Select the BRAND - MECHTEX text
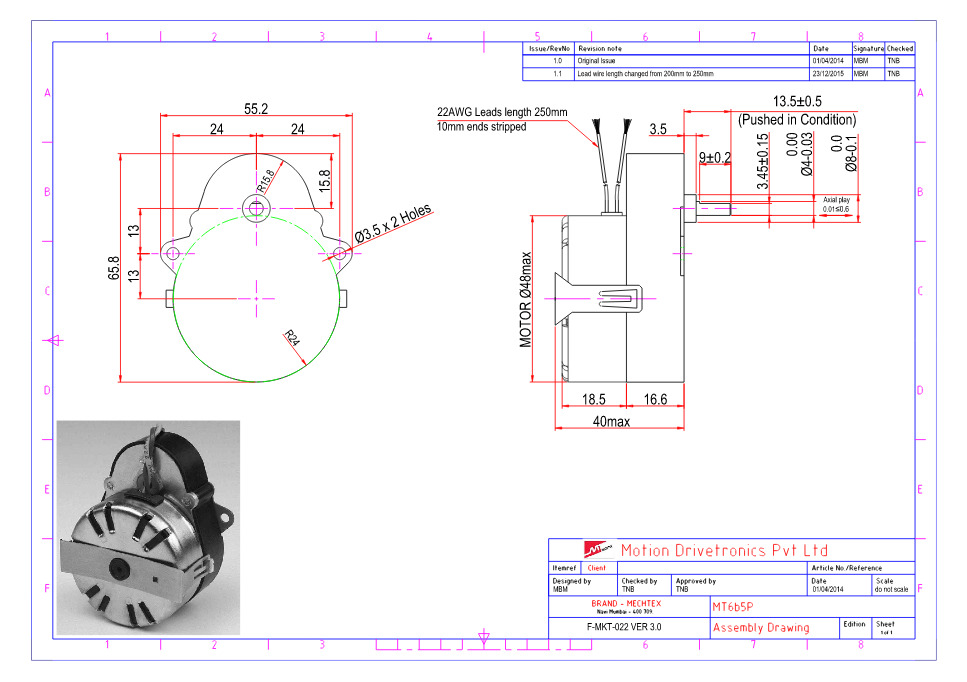 pyautogui.click(x=626, y=604)
